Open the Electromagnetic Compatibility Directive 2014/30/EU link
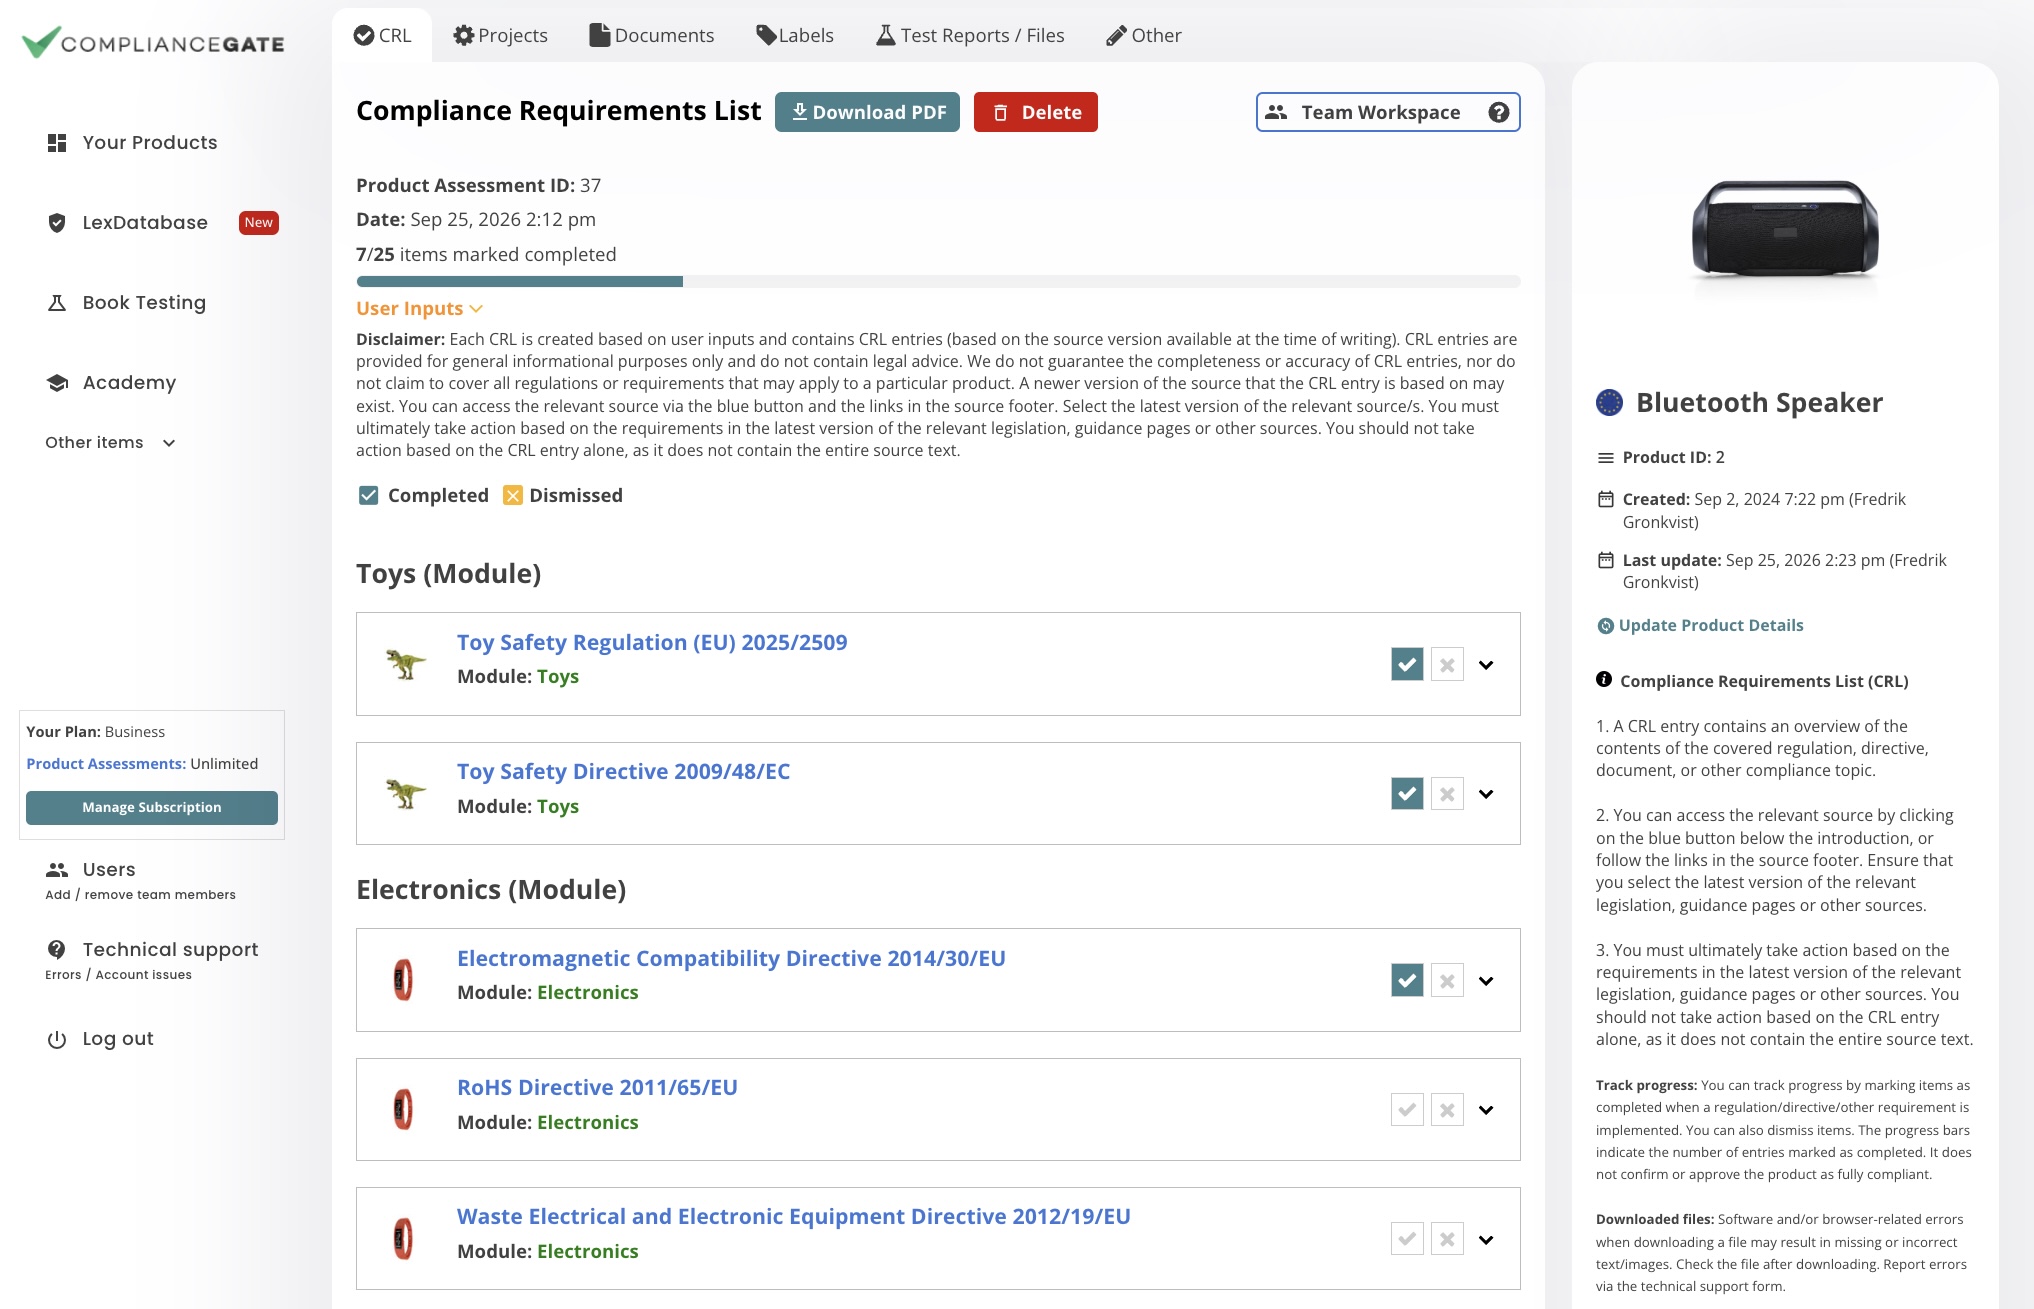 click(x=731, y=959)
